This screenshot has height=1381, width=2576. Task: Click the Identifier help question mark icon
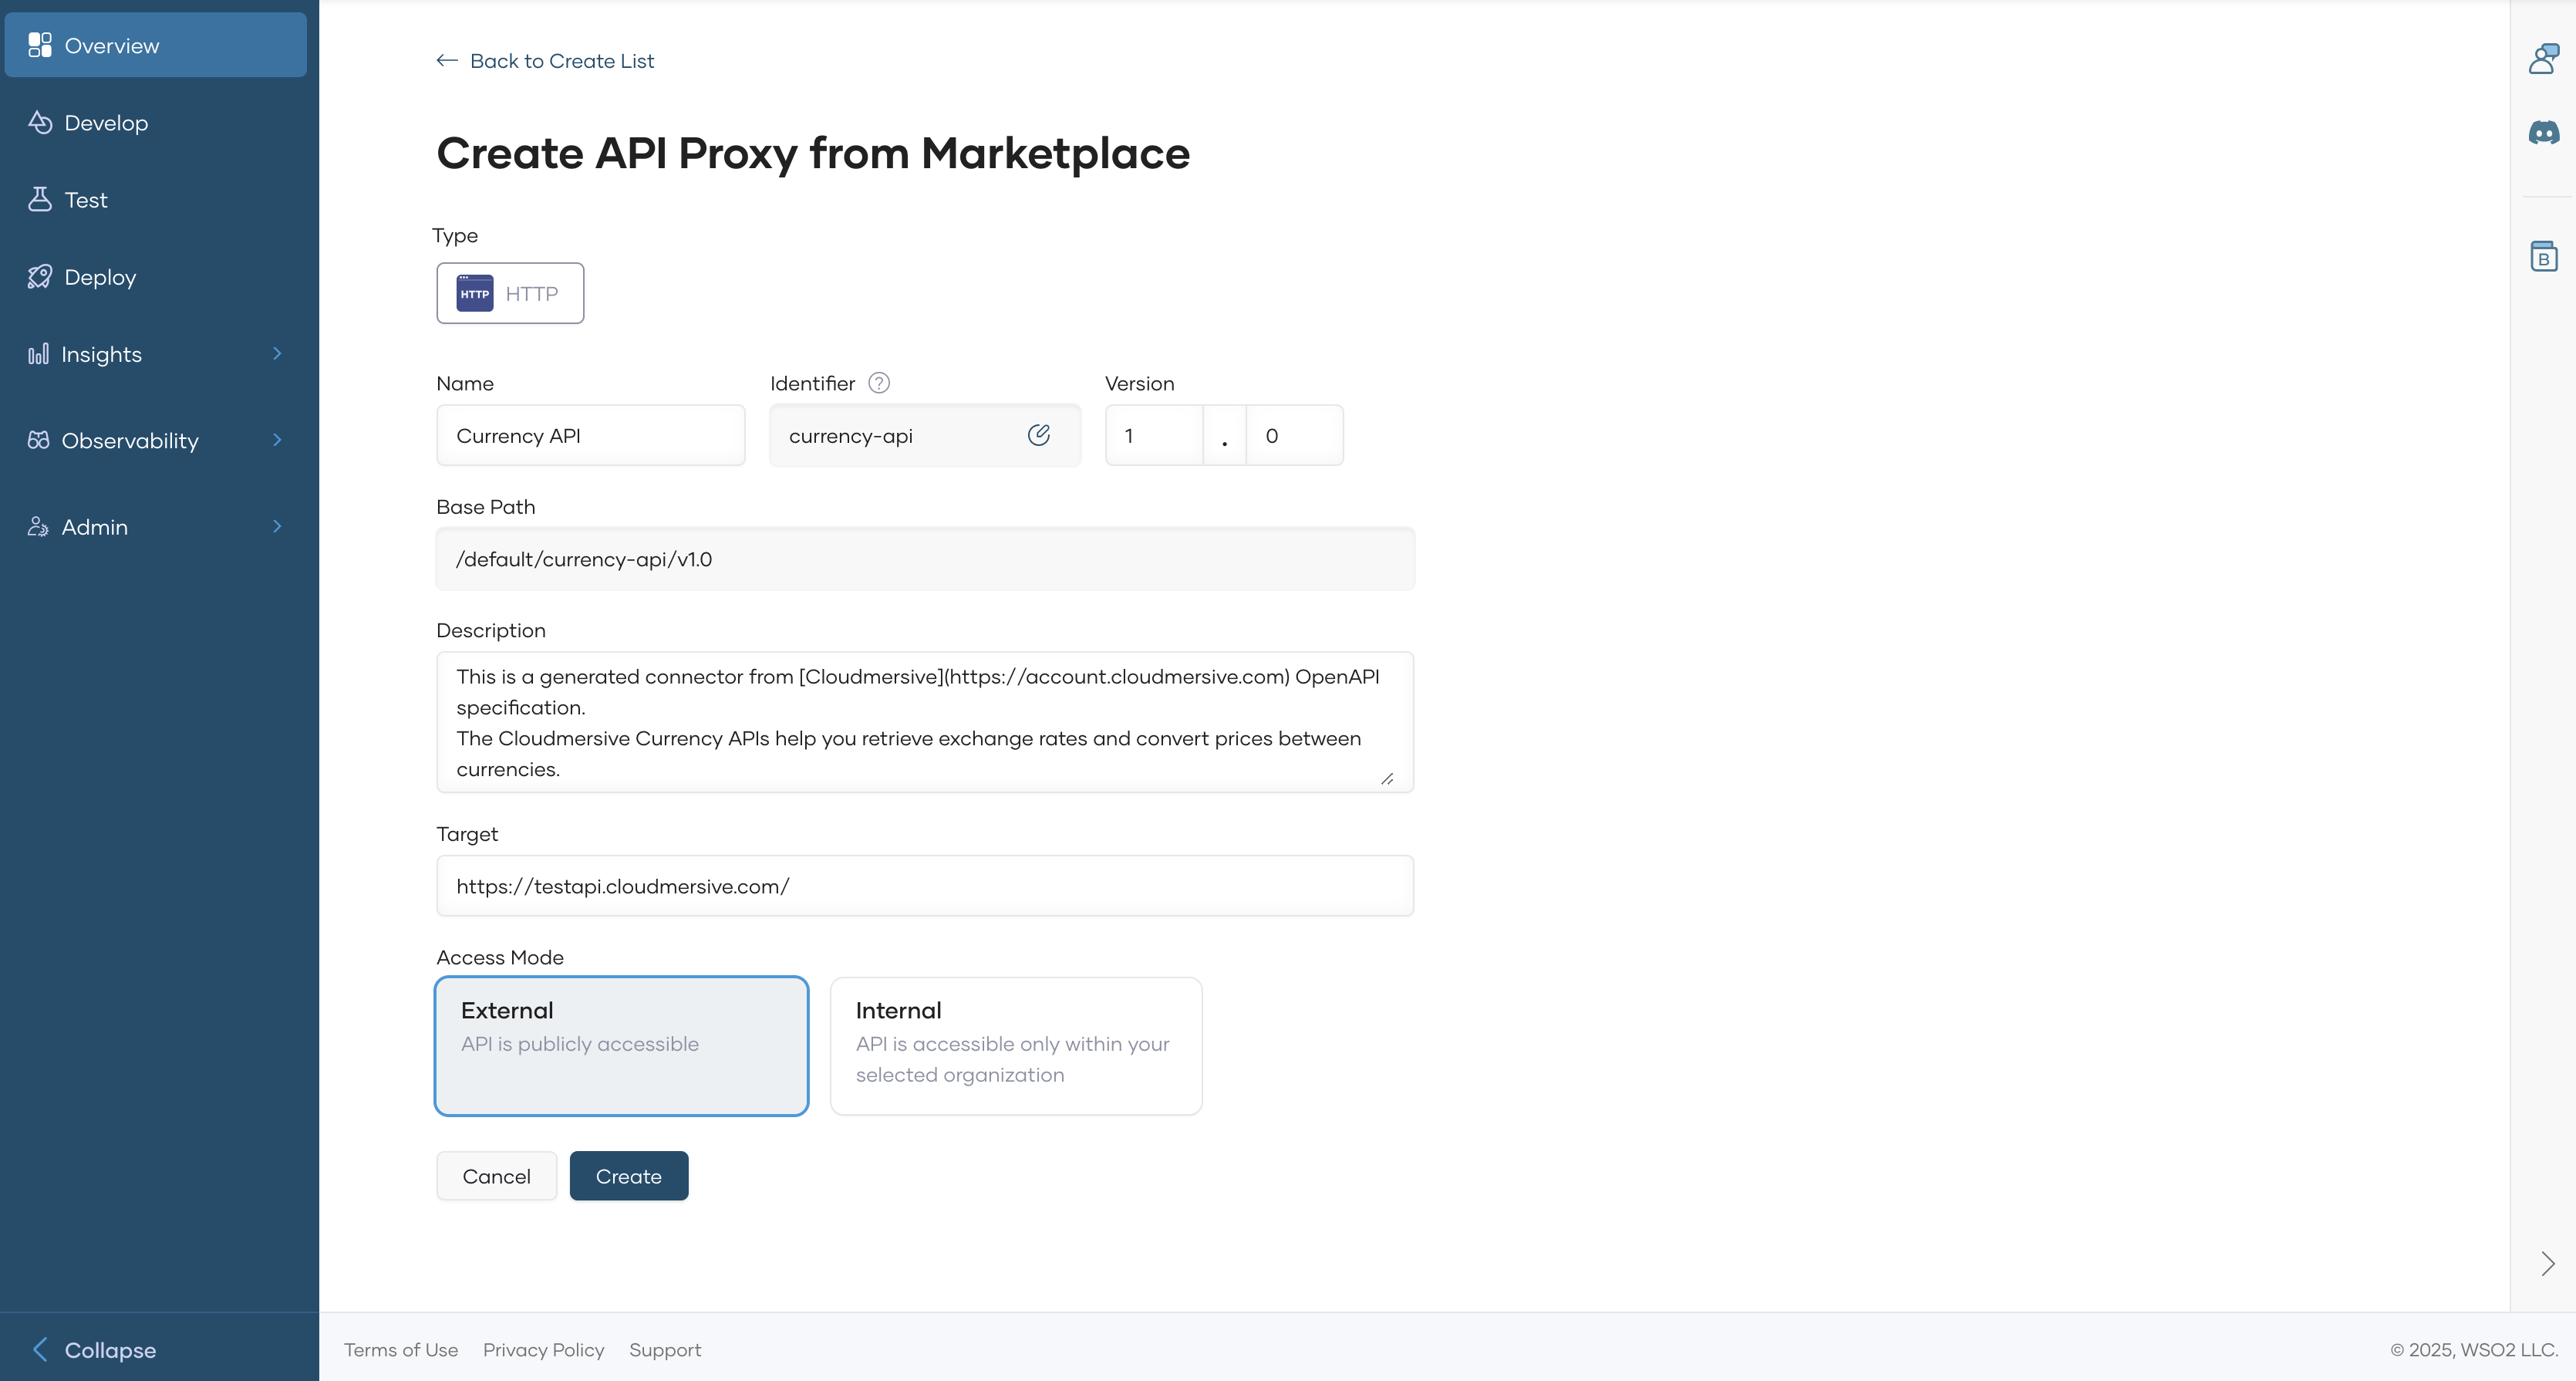(x=878, y=383)
